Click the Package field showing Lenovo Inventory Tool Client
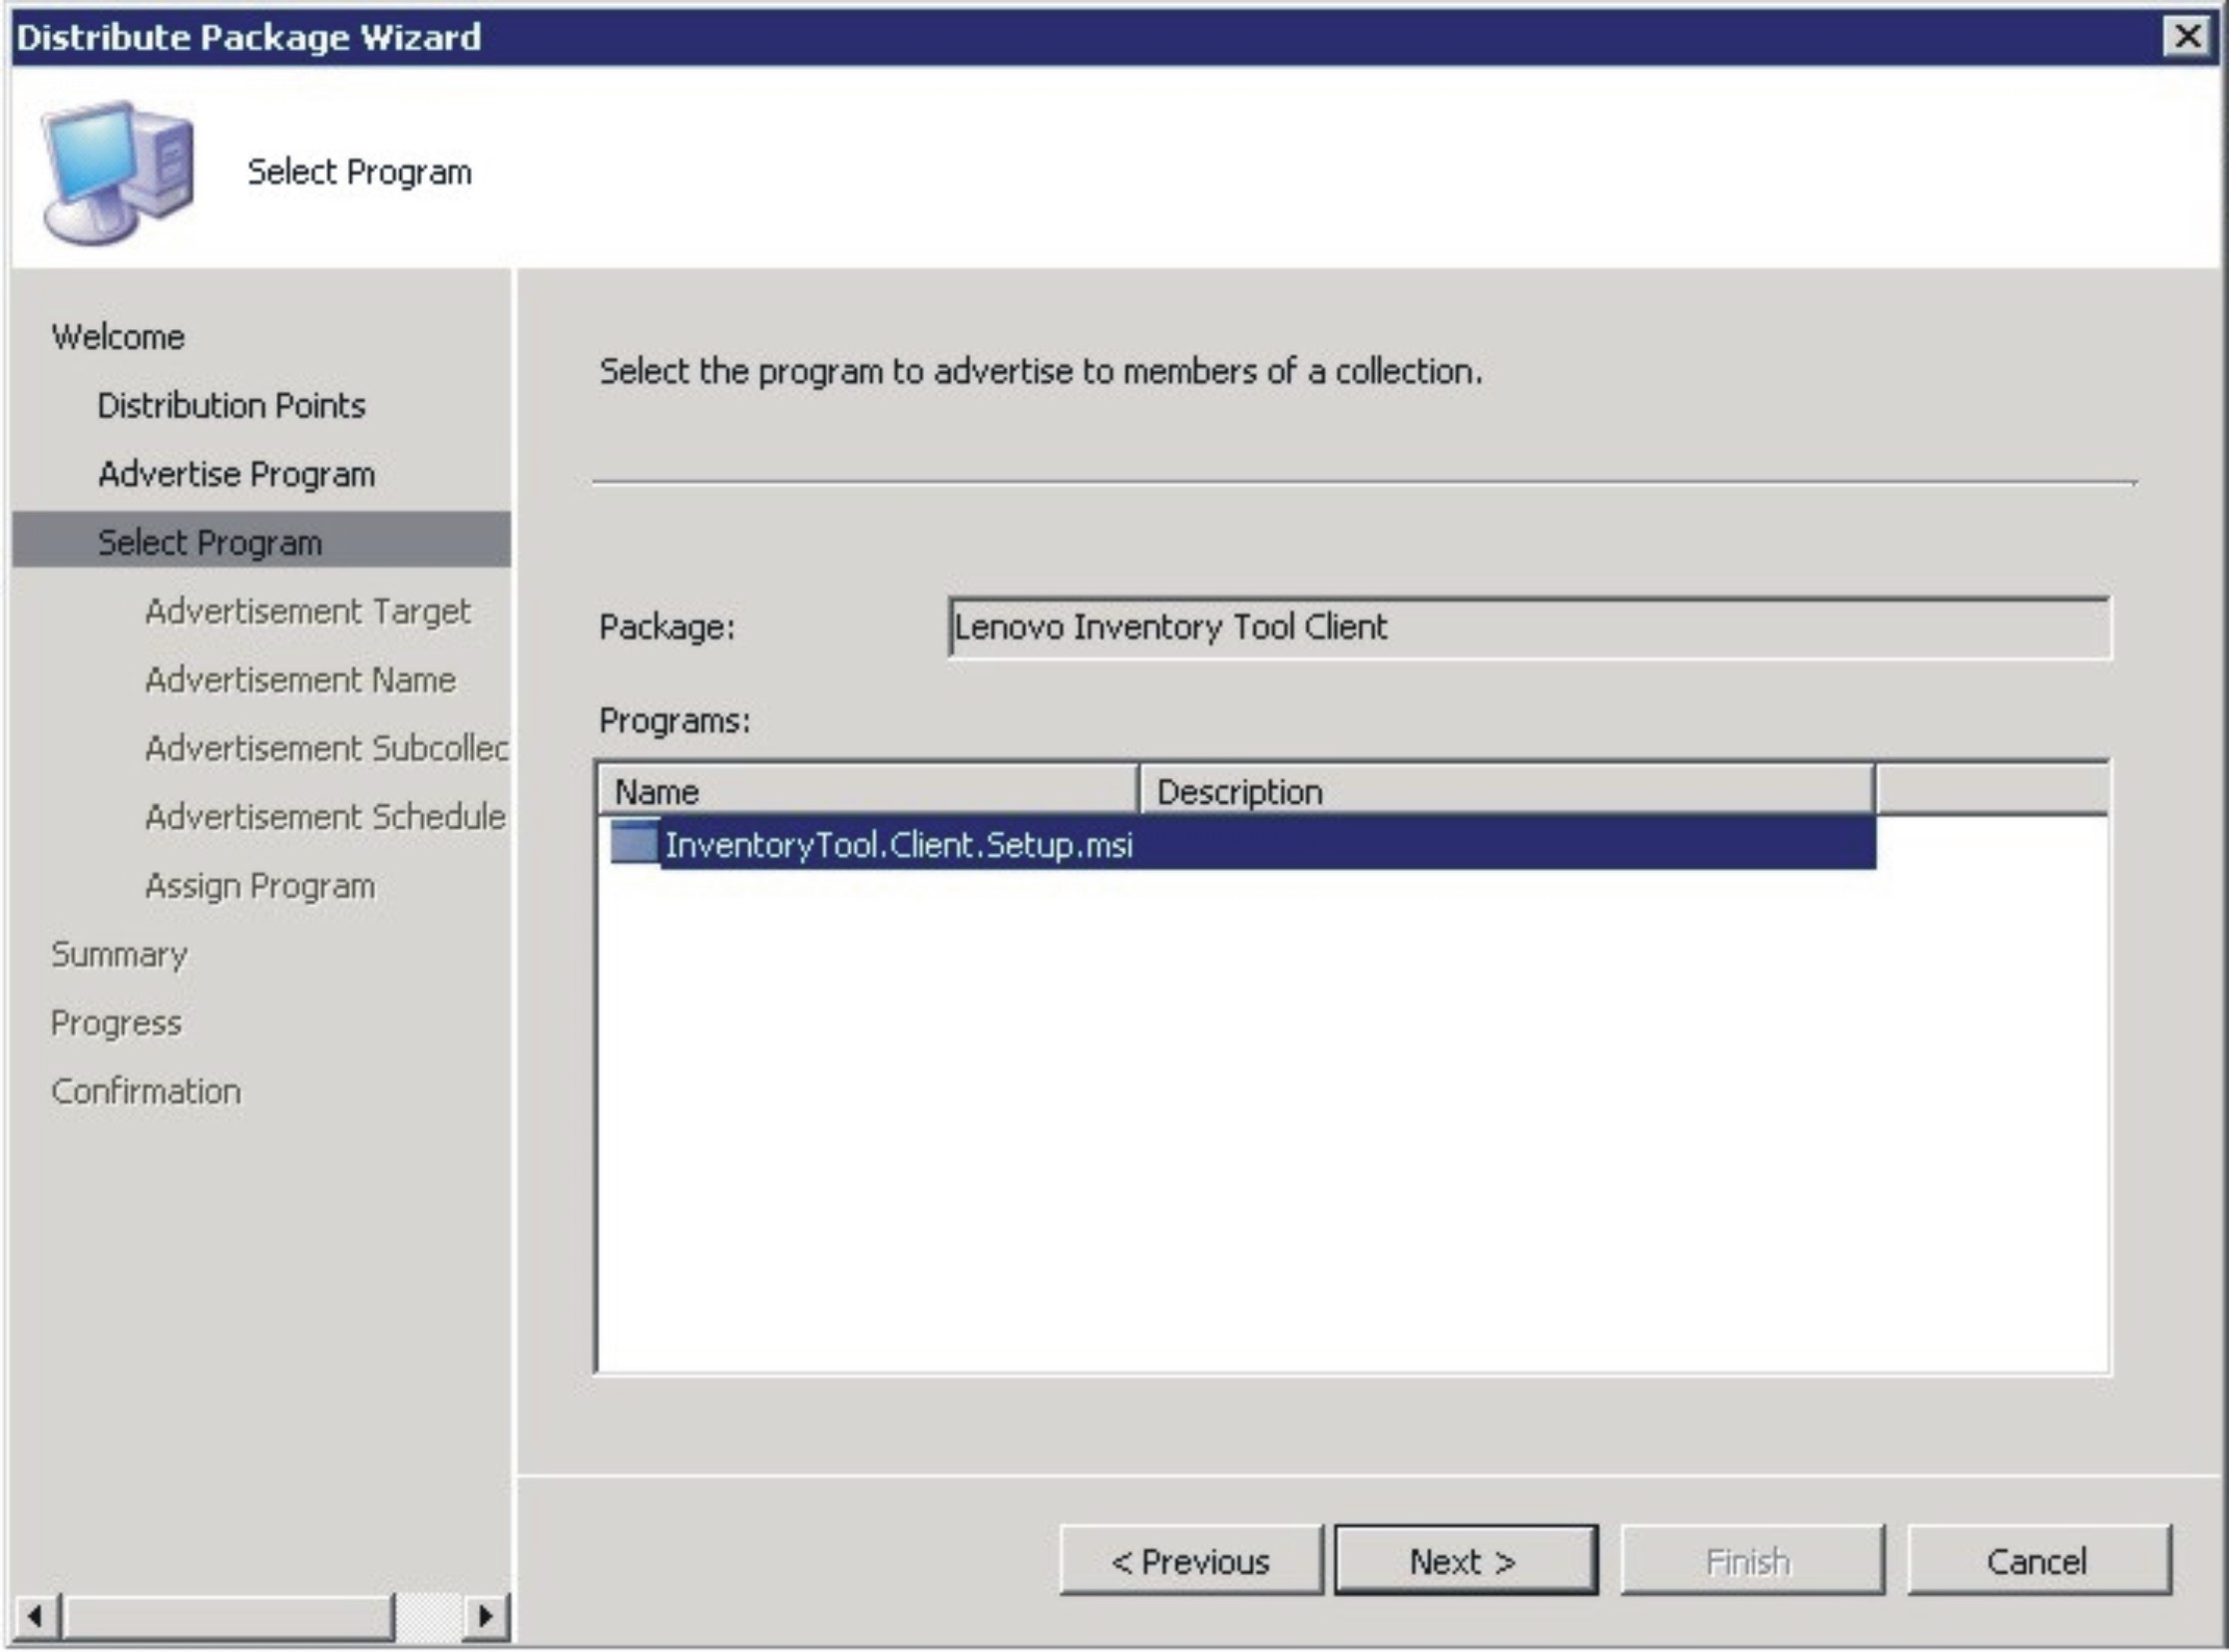Image resolution: width=2229 pixels, height=1652 pixels. (1529, 628)
